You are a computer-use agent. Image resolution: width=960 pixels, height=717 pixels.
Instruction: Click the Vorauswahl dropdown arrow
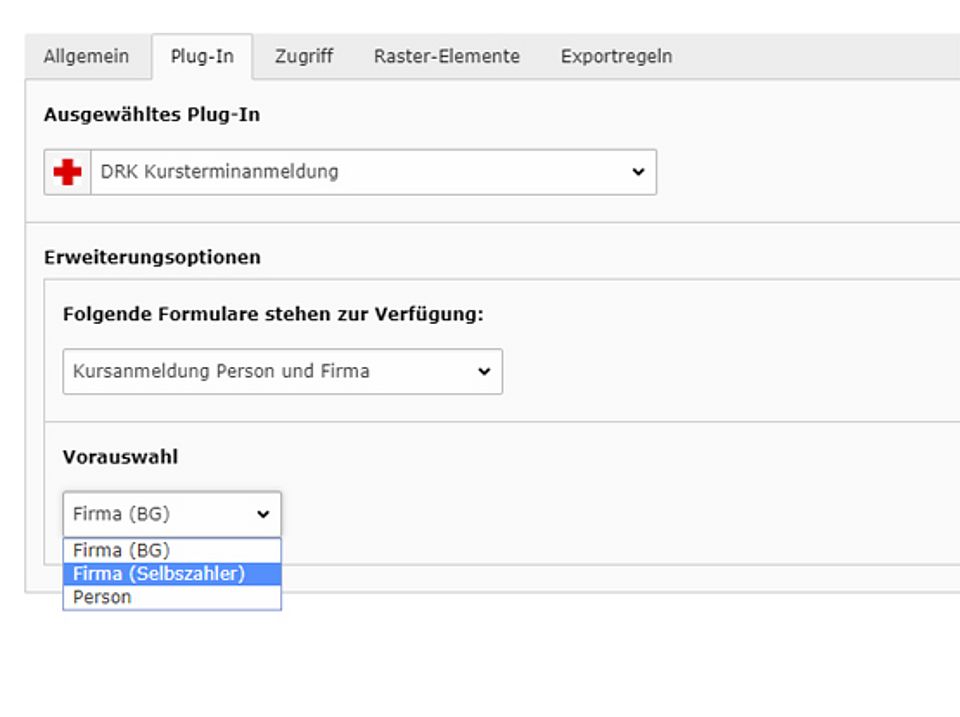(262, 514)
